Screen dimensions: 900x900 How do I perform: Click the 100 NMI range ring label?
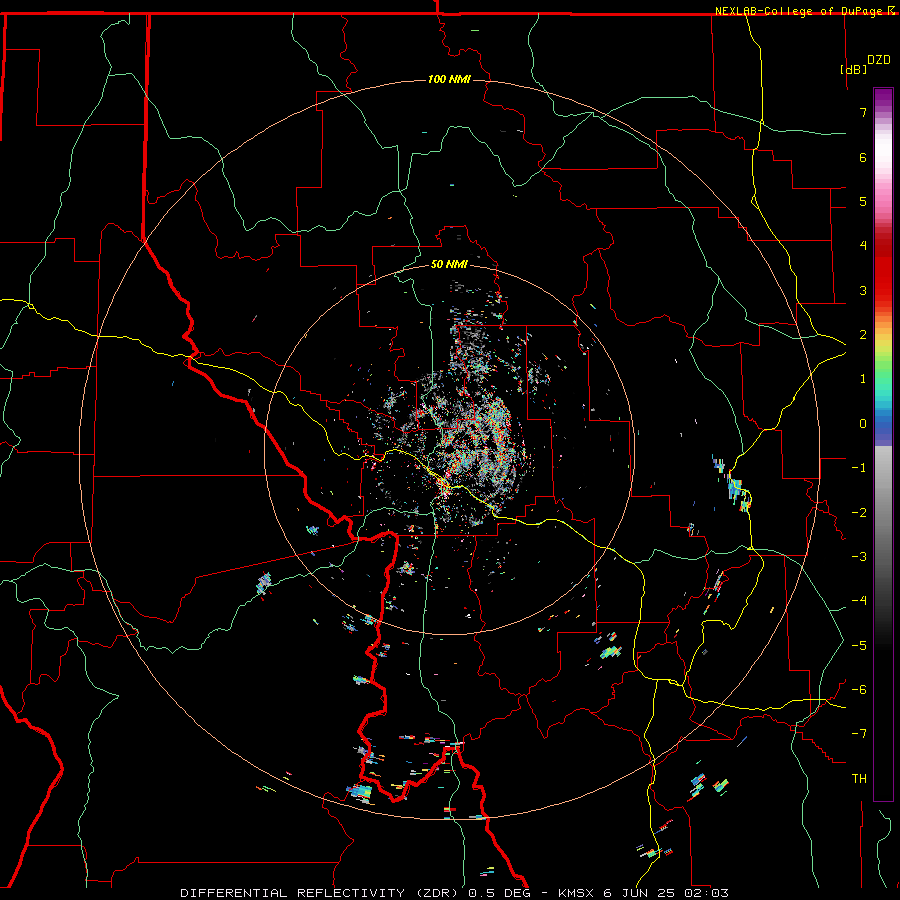(x=449, y=79)
